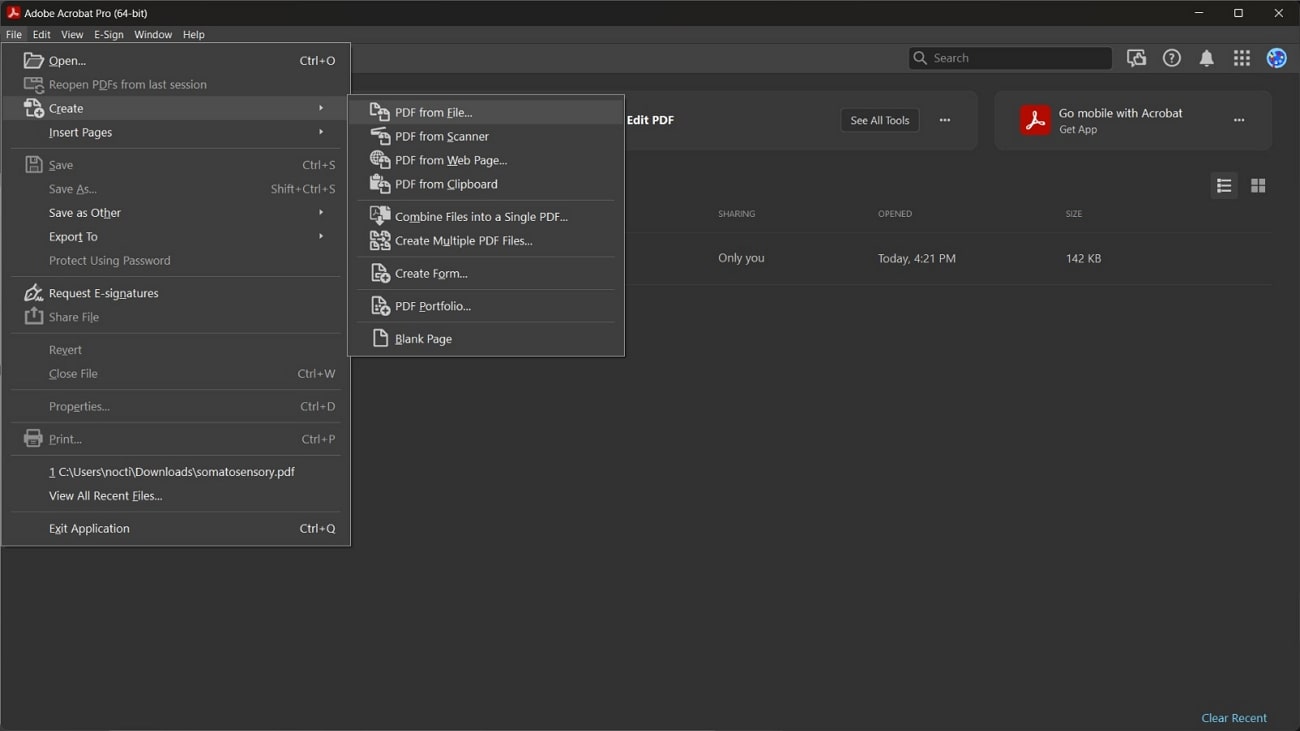Click the red Acrobat mobile app icon
The height and width of the screenshot is (731, 1300).
click(1035, 120)
